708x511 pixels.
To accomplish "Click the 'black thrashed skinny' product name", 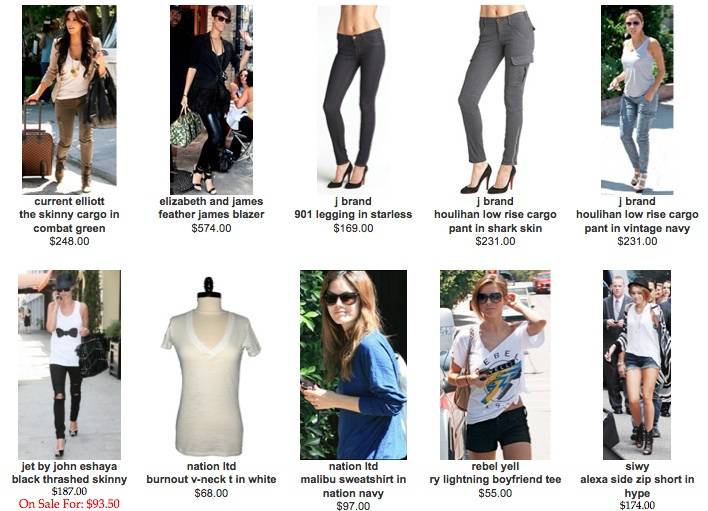I will pos(69,479).
